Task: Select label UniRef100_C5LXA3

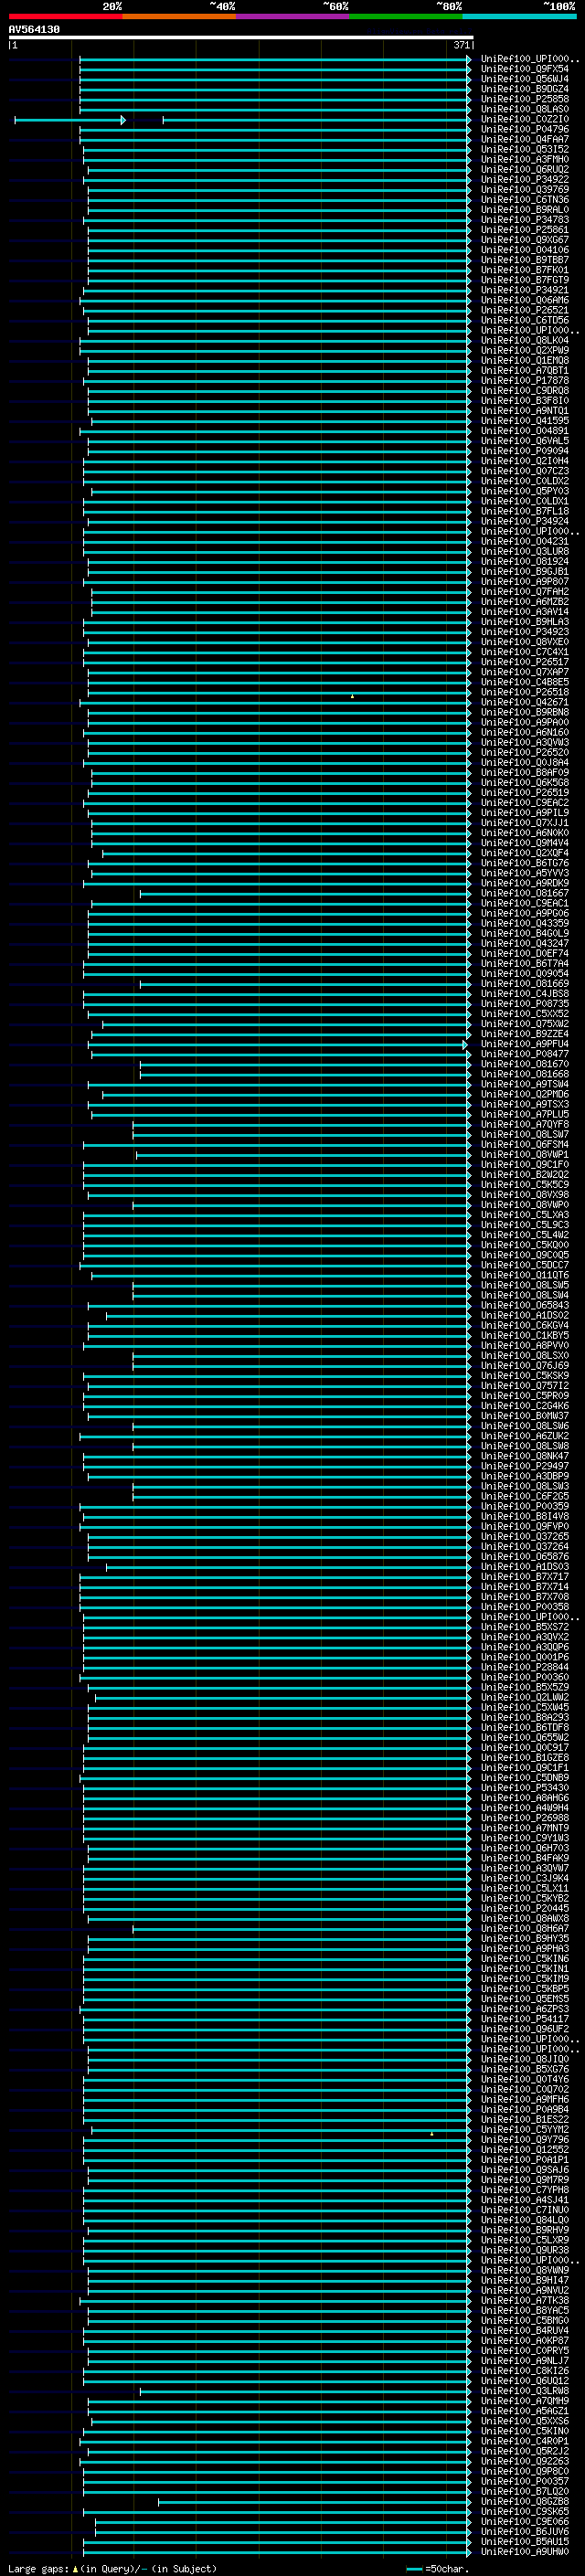Action: [525, 1214]
